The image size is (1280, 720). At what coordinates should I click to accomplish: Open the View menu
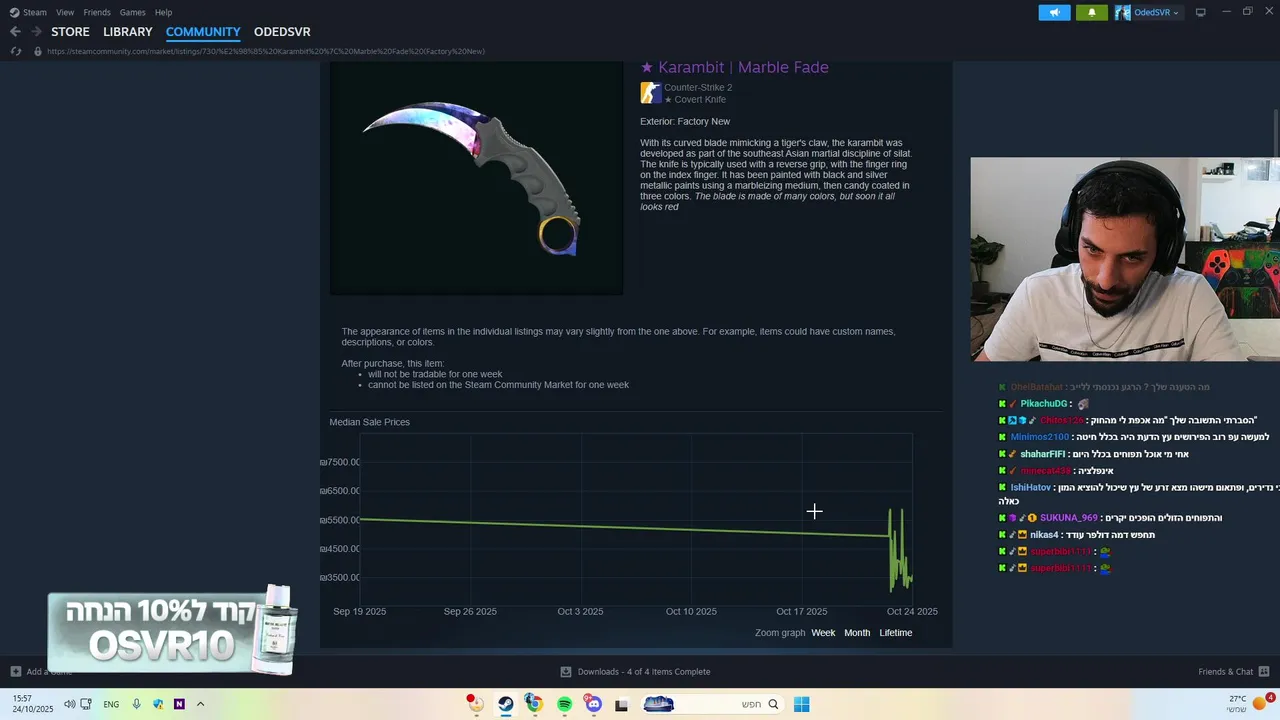coord(65,12)
